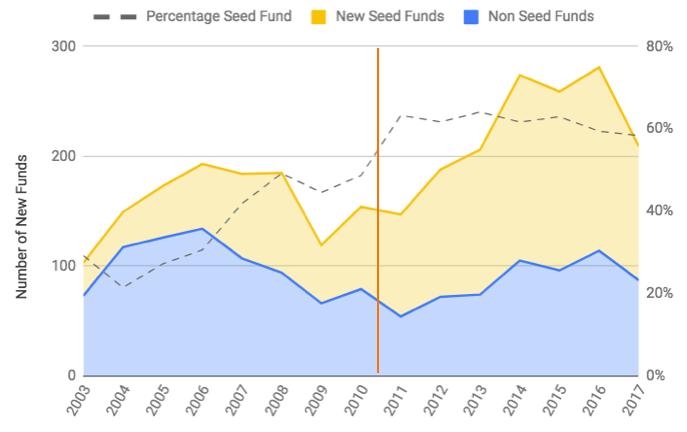Click the 100 value on the left axis

64,266
